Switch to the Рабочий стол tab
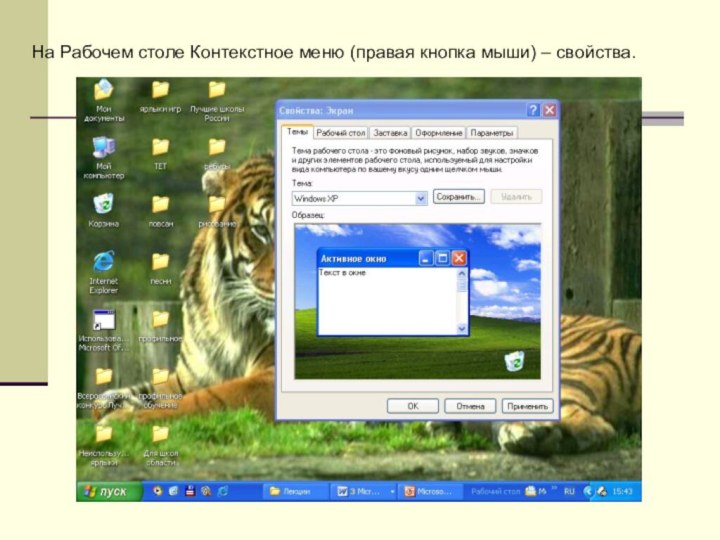720x540 pixels. click(x=341, y=133)
